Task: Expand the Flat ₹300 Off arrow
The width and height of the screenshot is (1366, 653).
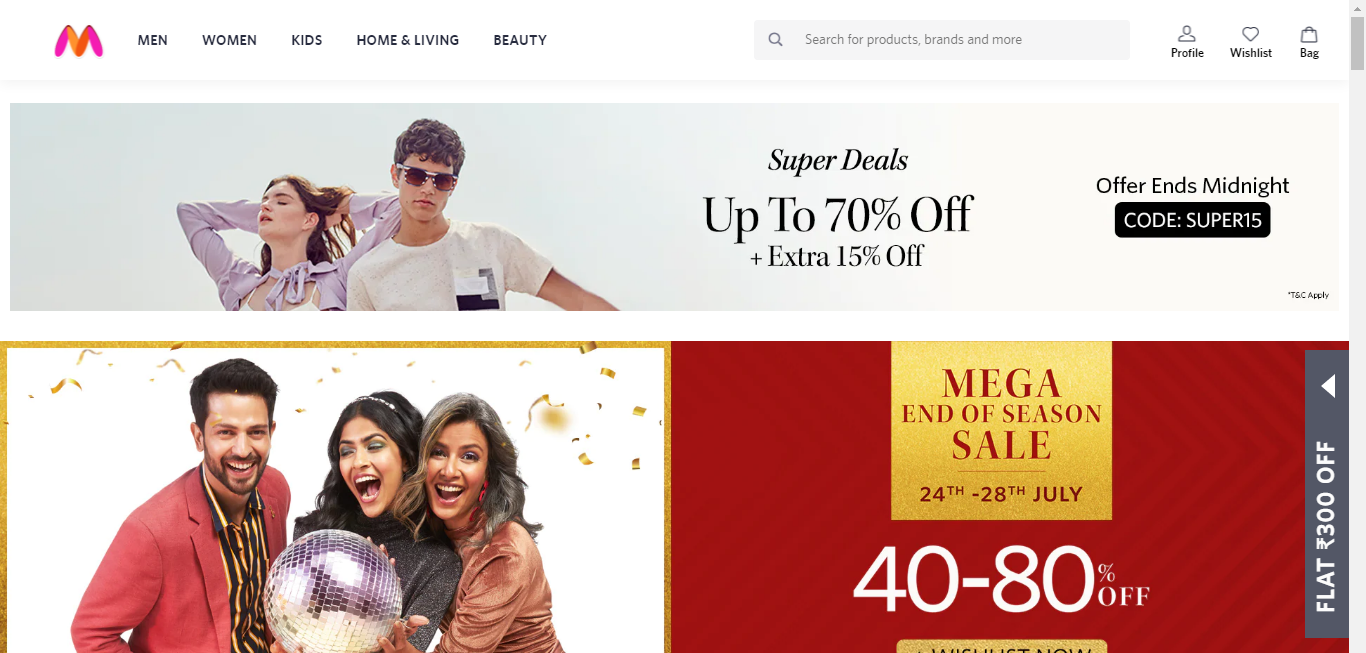Action: tap(1328, 386)
